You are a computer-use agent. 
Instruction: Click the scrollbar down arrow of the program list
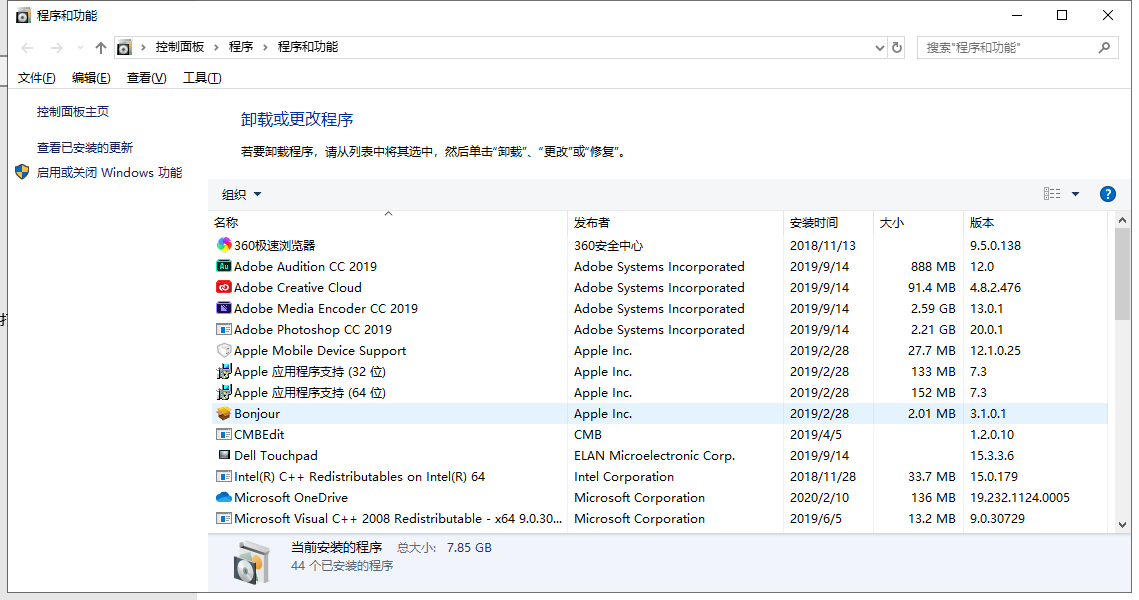coord(1122,524)
